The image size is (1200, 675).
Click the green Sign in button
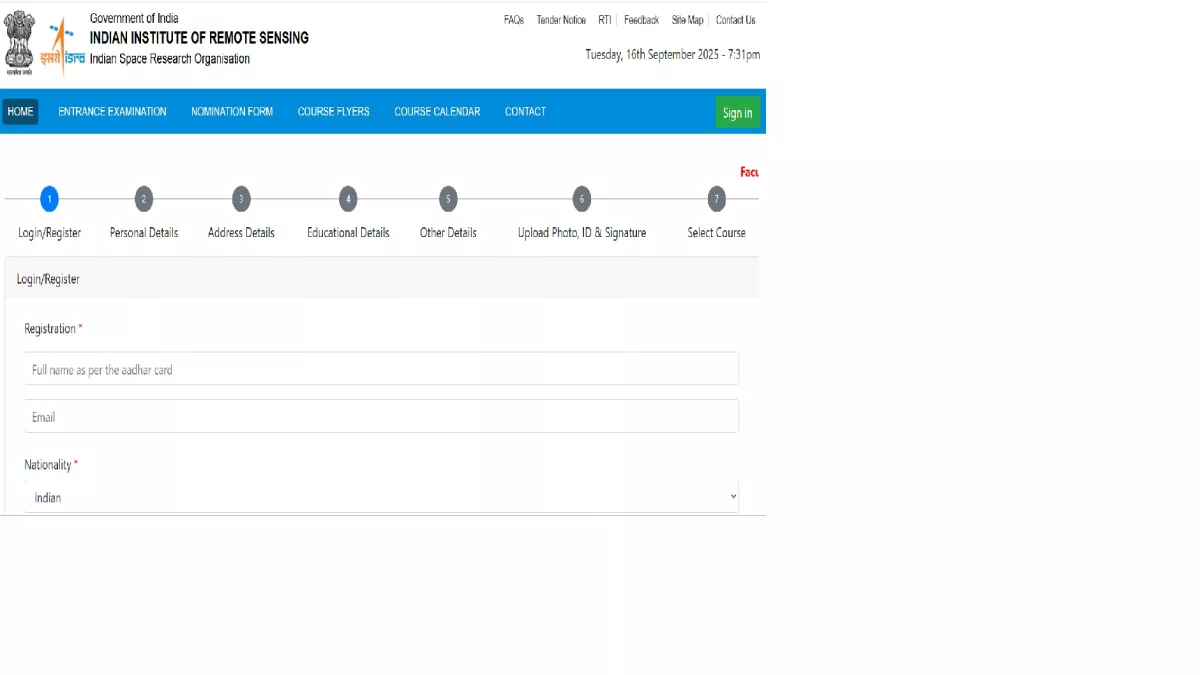coord(737,112)
